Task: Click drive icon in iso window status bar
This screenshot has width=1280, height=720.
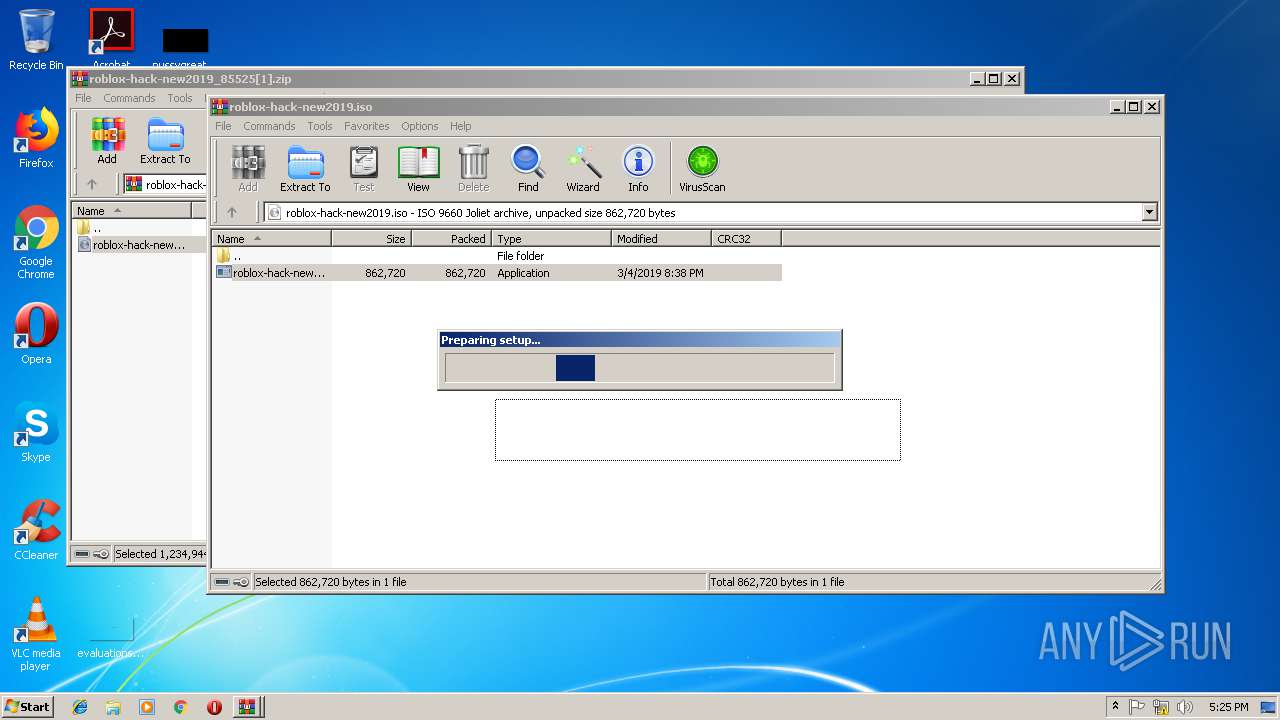Action: [x=222, y=582]
